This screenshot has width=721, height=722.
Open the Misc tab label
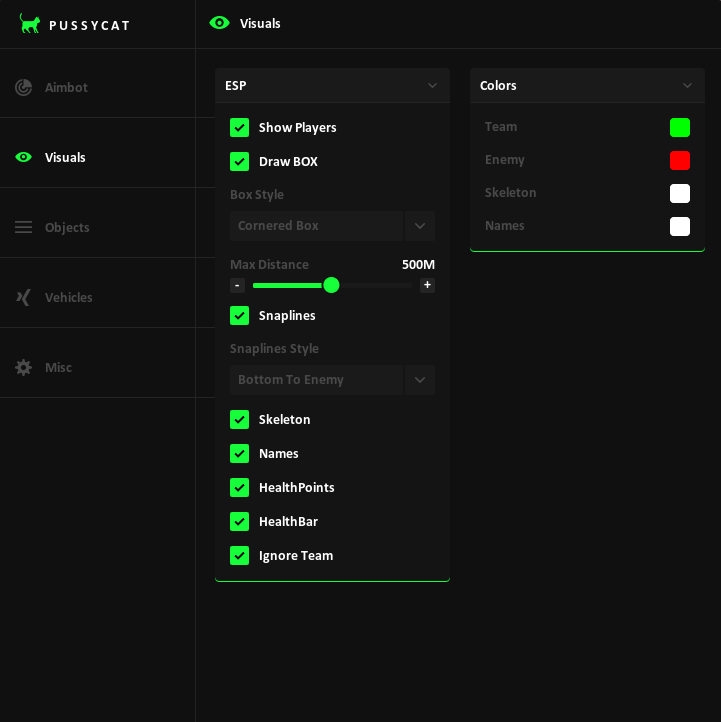pyautogui.click(x=58, y=367)
